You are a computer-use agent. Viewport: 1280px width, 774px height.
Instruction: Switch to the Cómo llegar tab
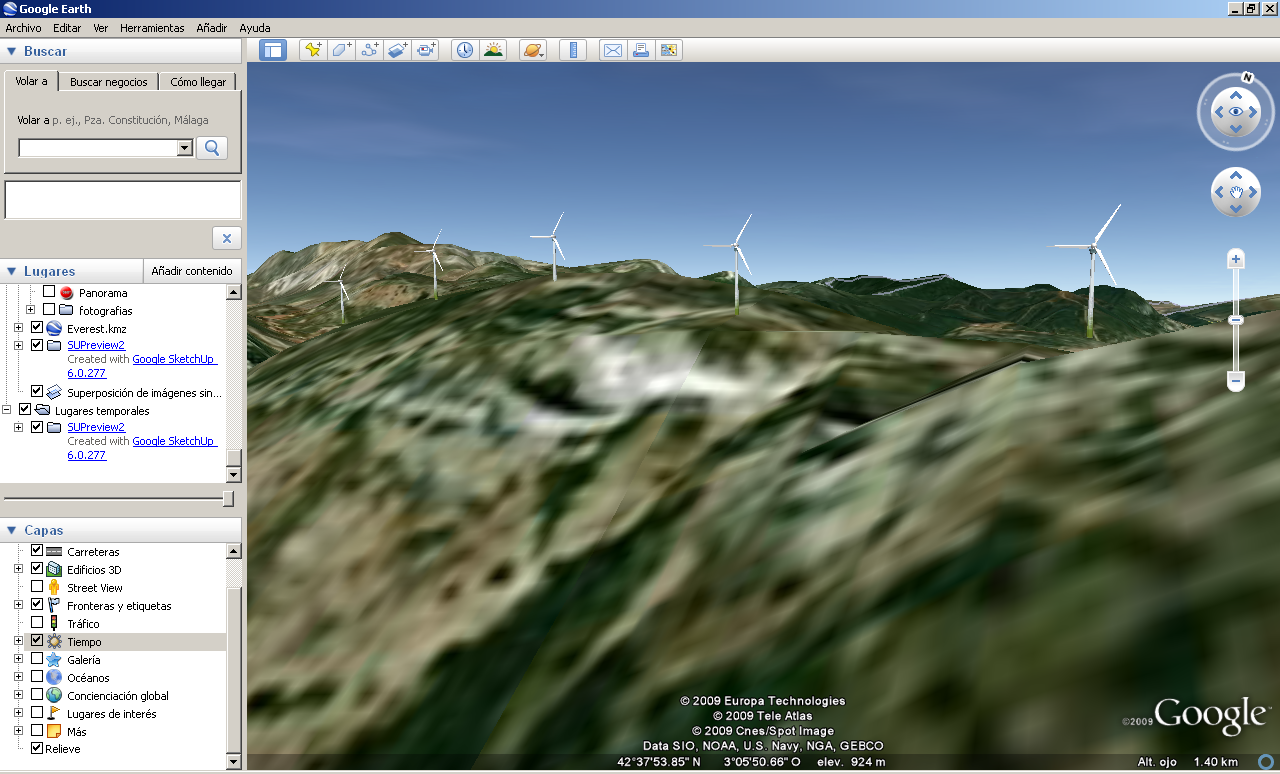[x=198, y=81]
